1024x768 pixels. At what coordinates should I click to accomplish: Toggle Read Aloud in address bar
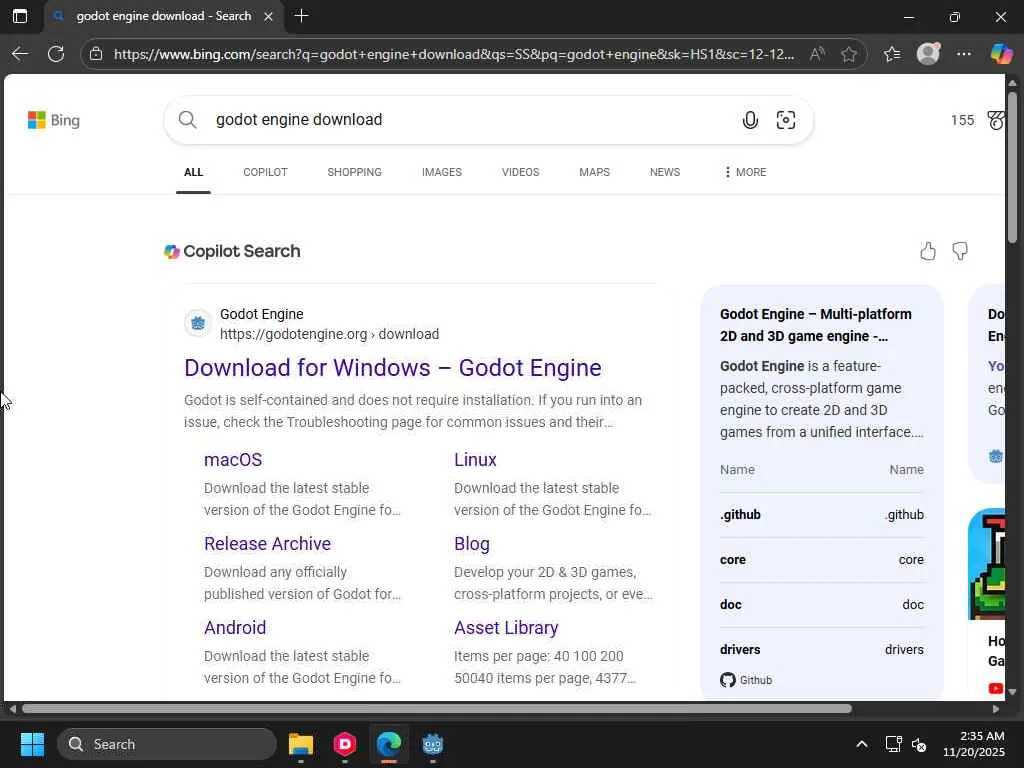(x=817, y=54)
